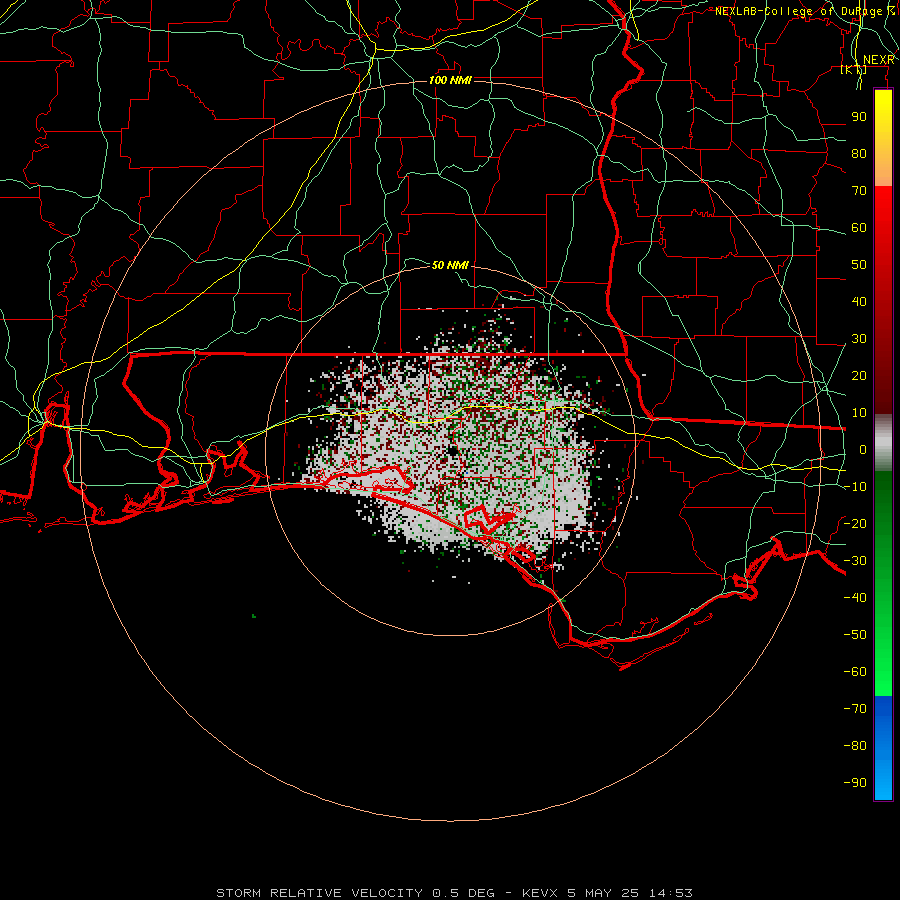Click the -30 value on the velocity scale
The height and width of the screenshot is (900, 900).
coord(855,561)
